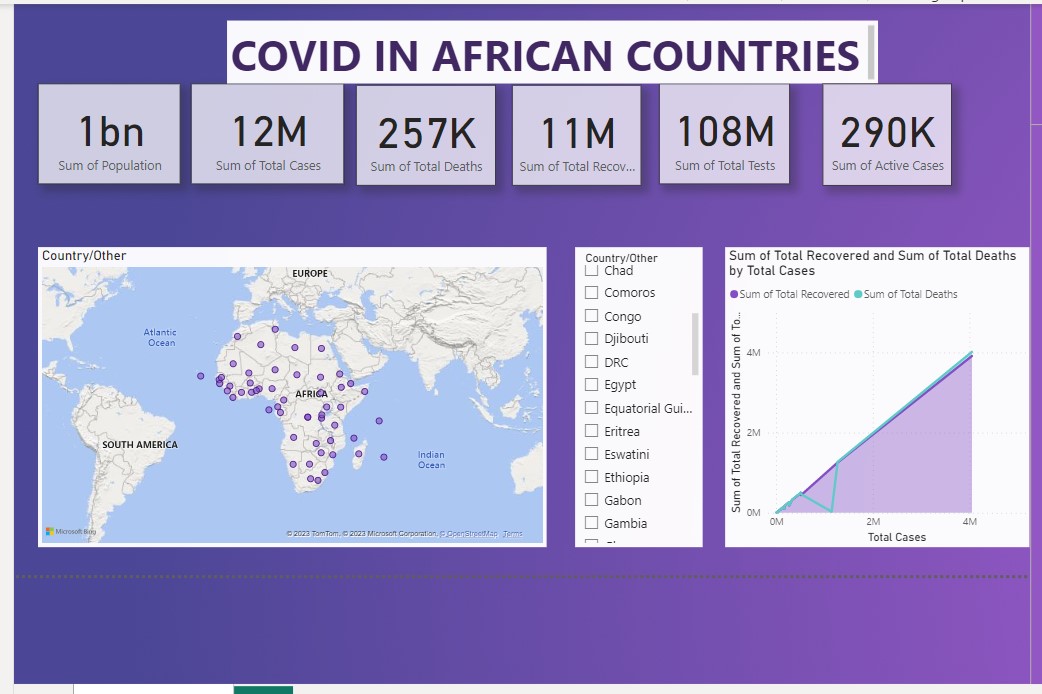
Task: Select the Sum of Total Tests 108M card
Action: [724, 134]
